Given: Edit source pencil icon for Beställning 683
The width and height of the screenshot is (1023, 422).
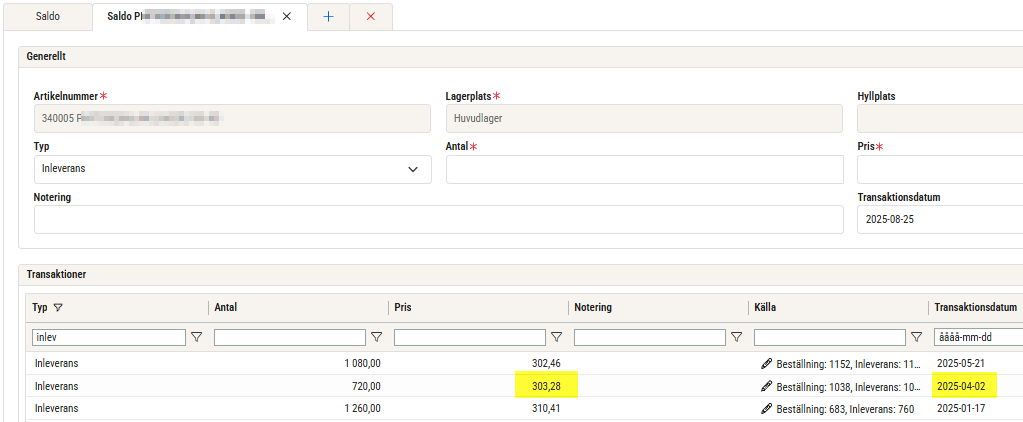Looking at the screenshot, I should pyautogui.click(x=766, y=408).
